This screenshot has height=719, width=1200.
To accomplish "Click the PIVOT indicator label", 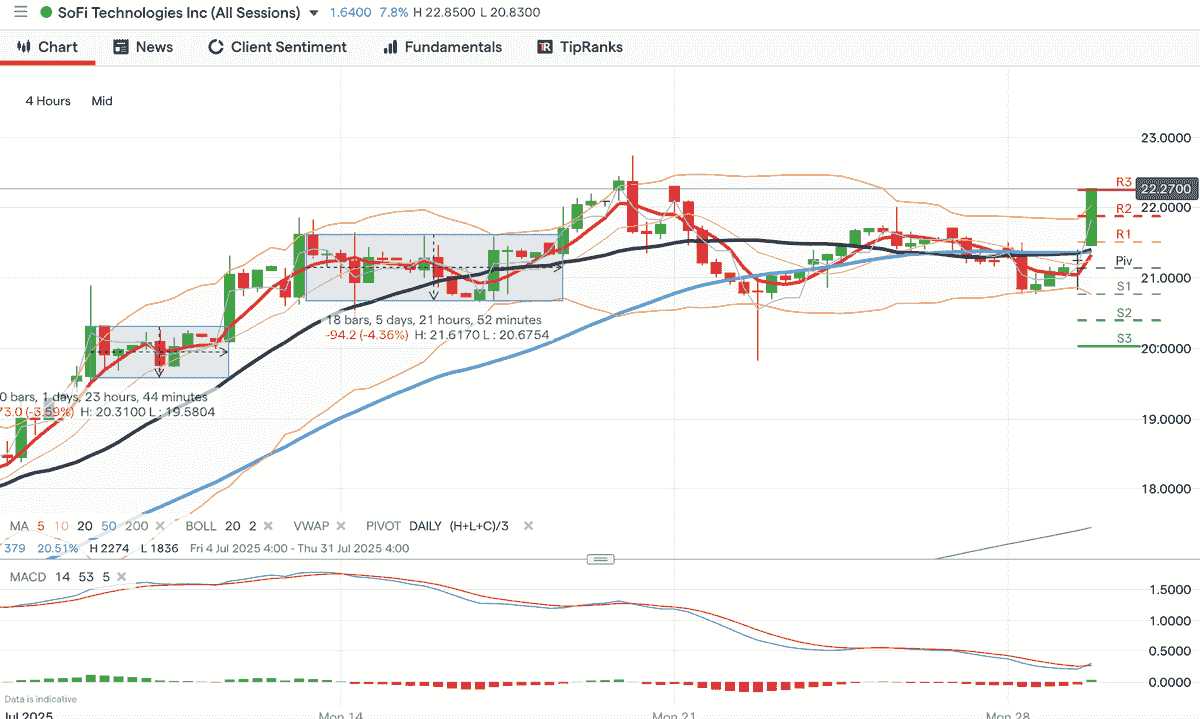I will tap(383, 526).
